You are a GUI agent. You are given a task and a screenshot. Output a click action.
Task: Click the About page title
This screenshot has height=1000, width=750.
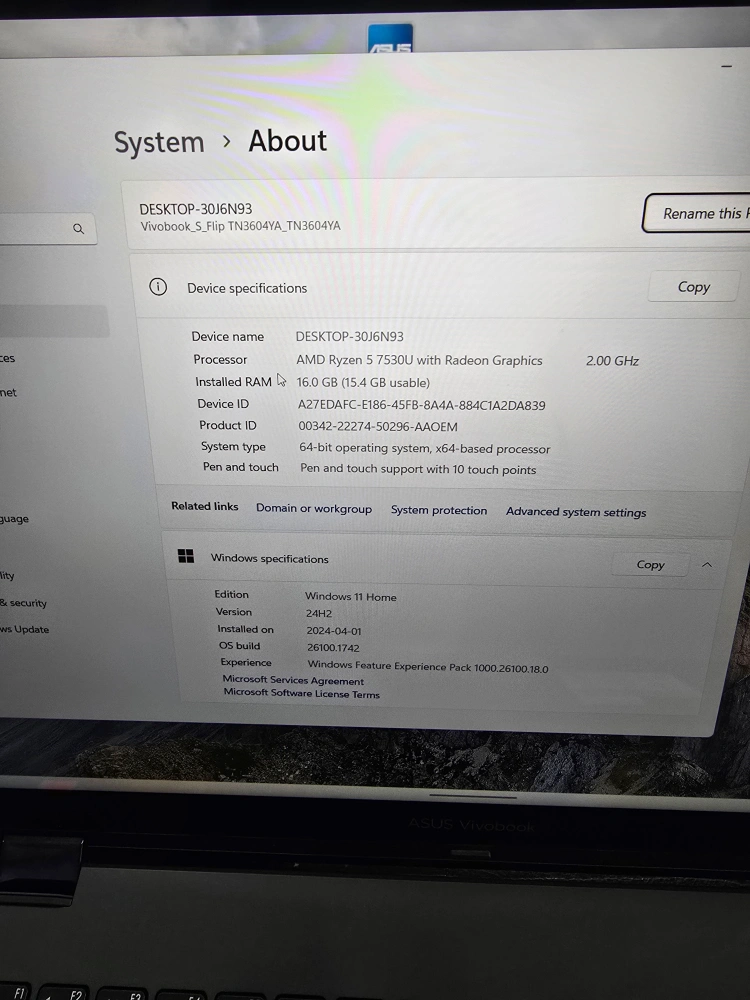[288, 141]
